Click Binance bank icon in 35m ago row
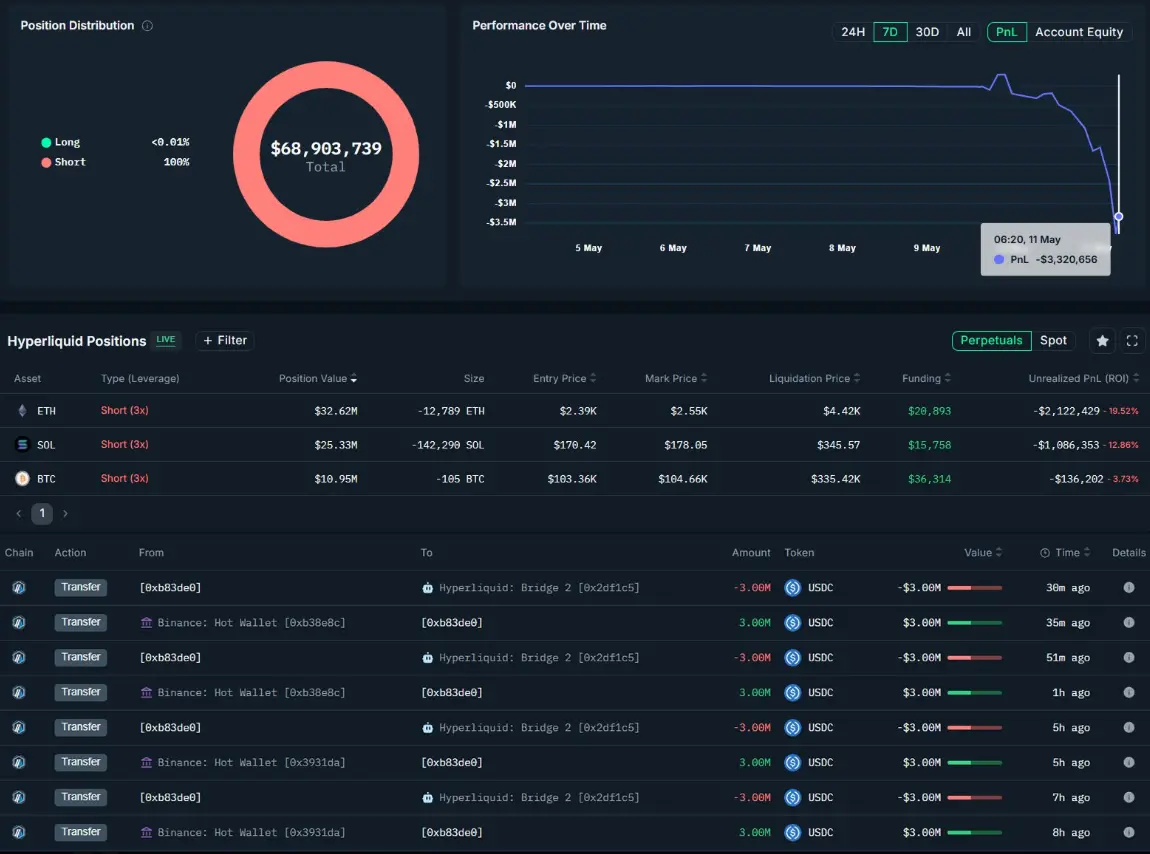Screen dimensions: 1150x854 (x=147, y=622)
